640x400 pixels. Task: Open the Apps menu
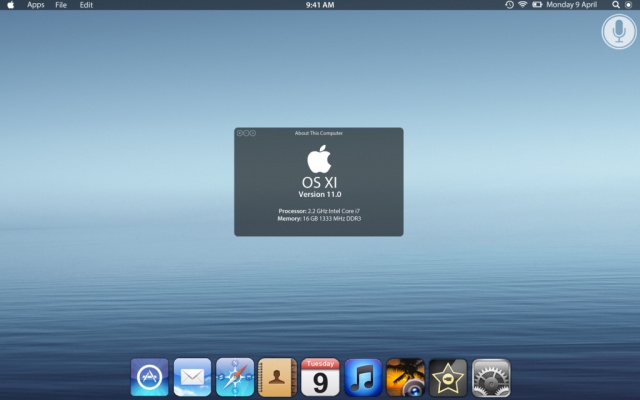[36, 5]
